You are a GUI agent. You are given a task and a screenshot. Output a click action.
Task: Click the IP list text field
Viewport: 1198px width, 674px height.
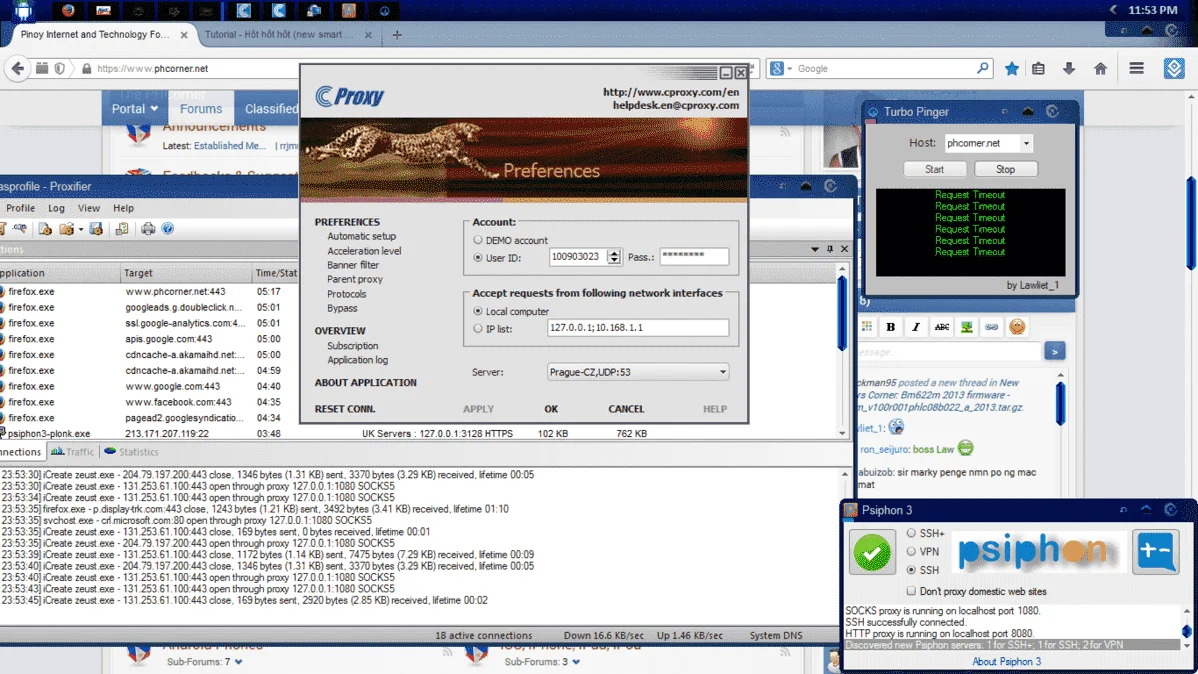[638, 327]
